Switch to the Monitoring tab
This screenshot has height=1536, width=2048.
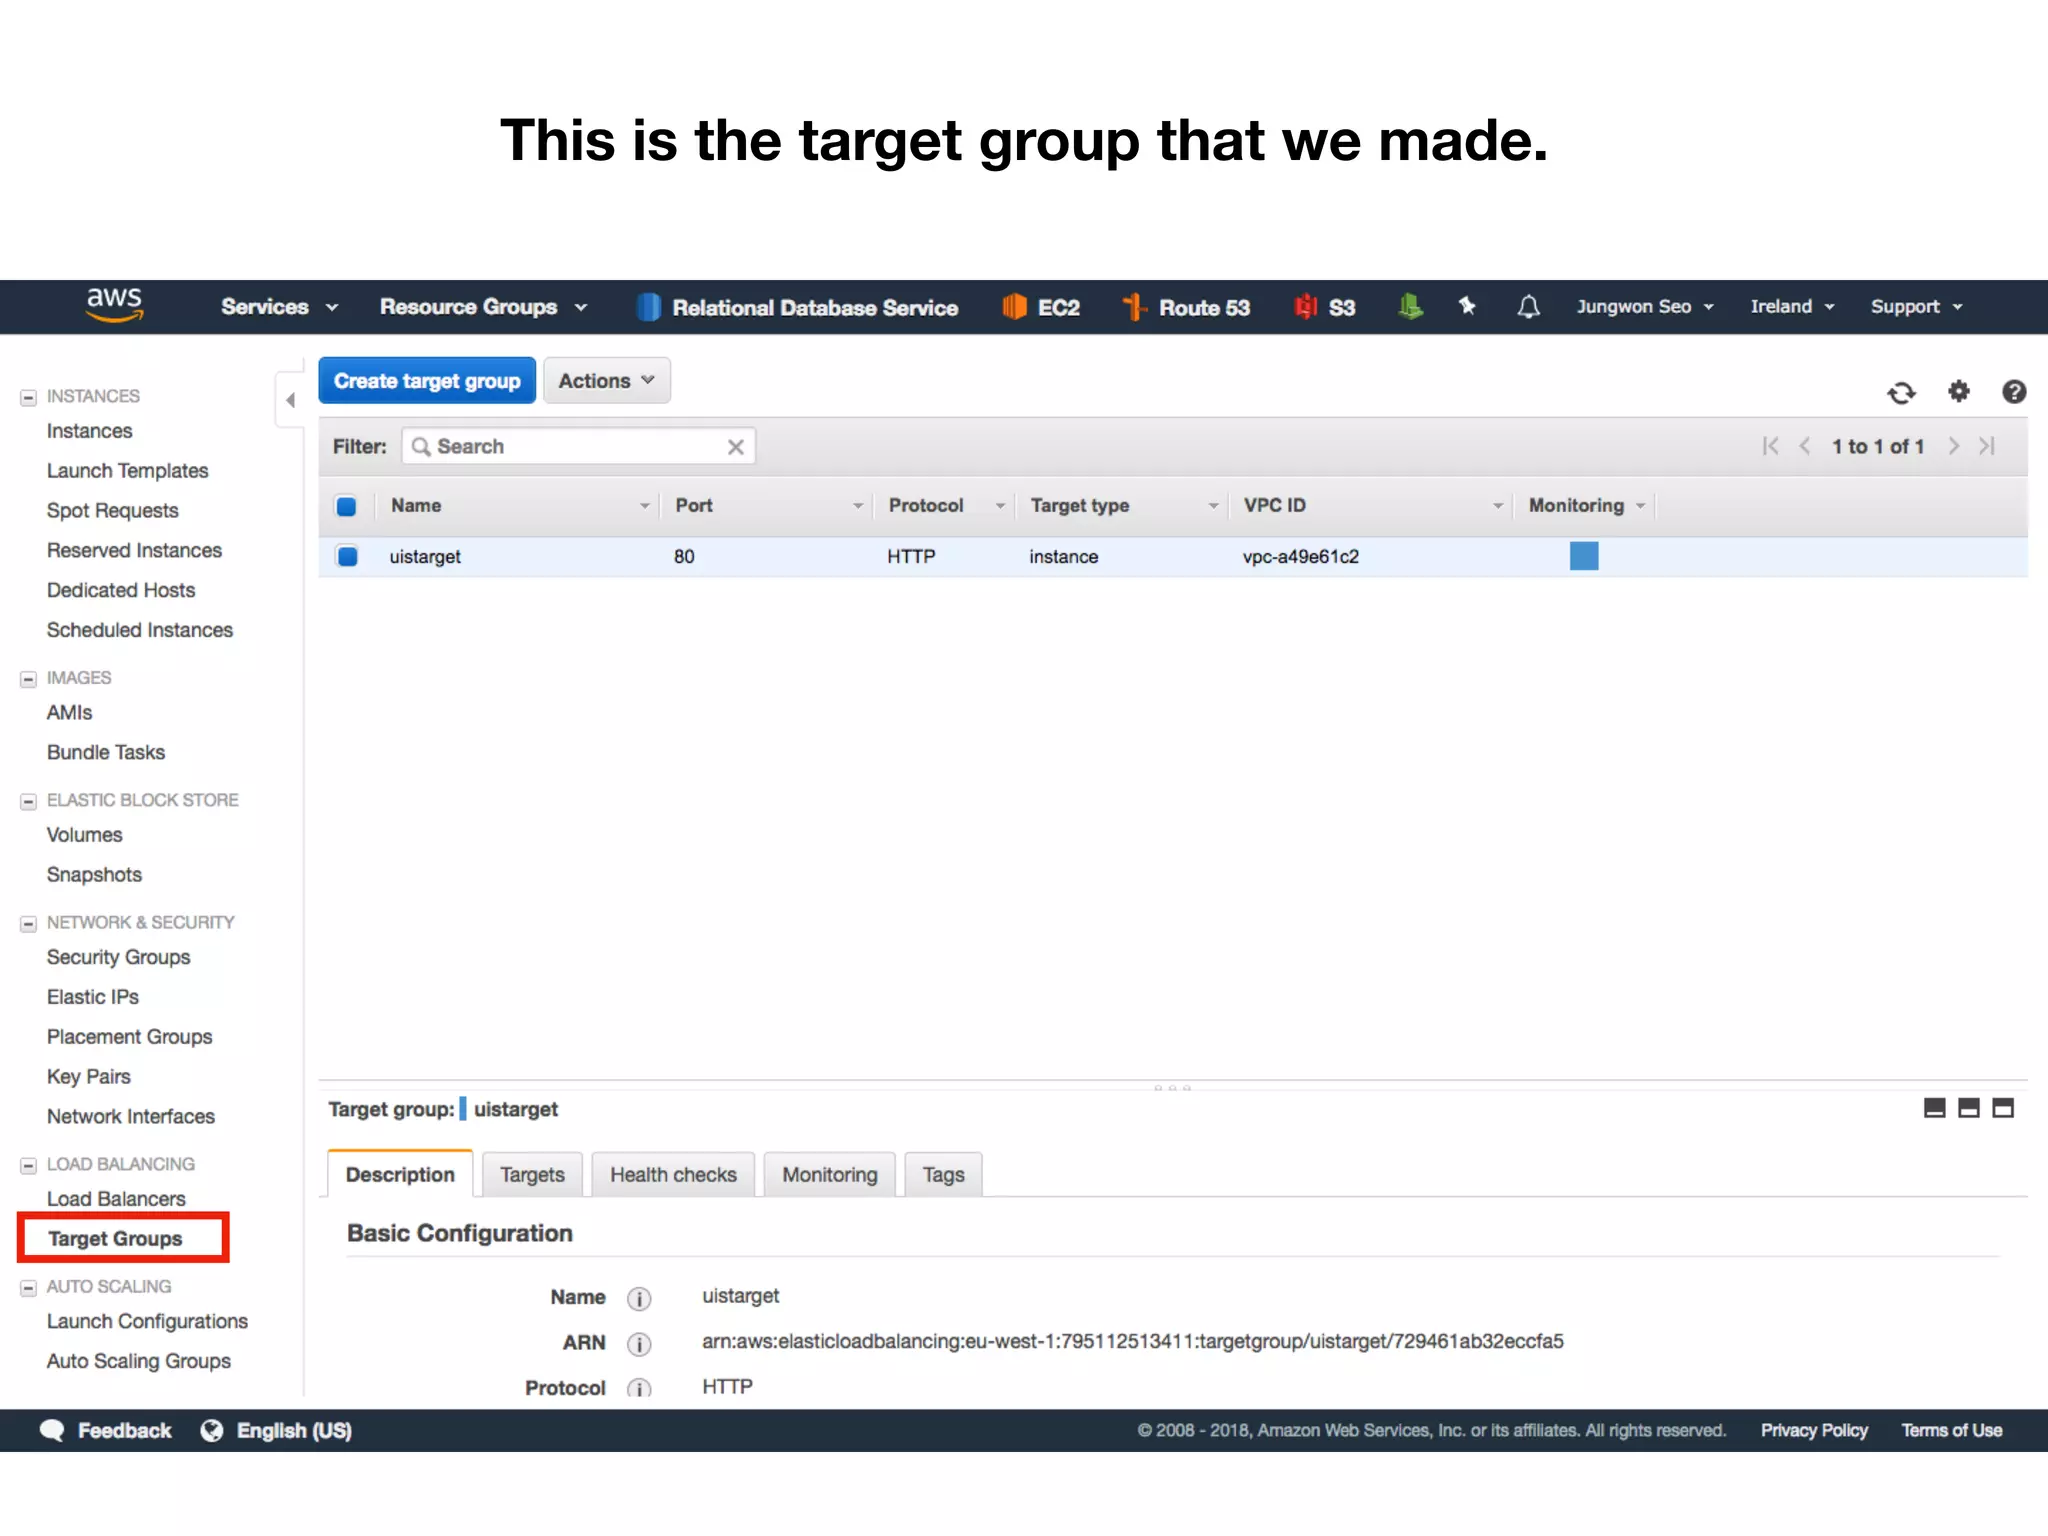pyautogui.click(x=829, y=1174)
